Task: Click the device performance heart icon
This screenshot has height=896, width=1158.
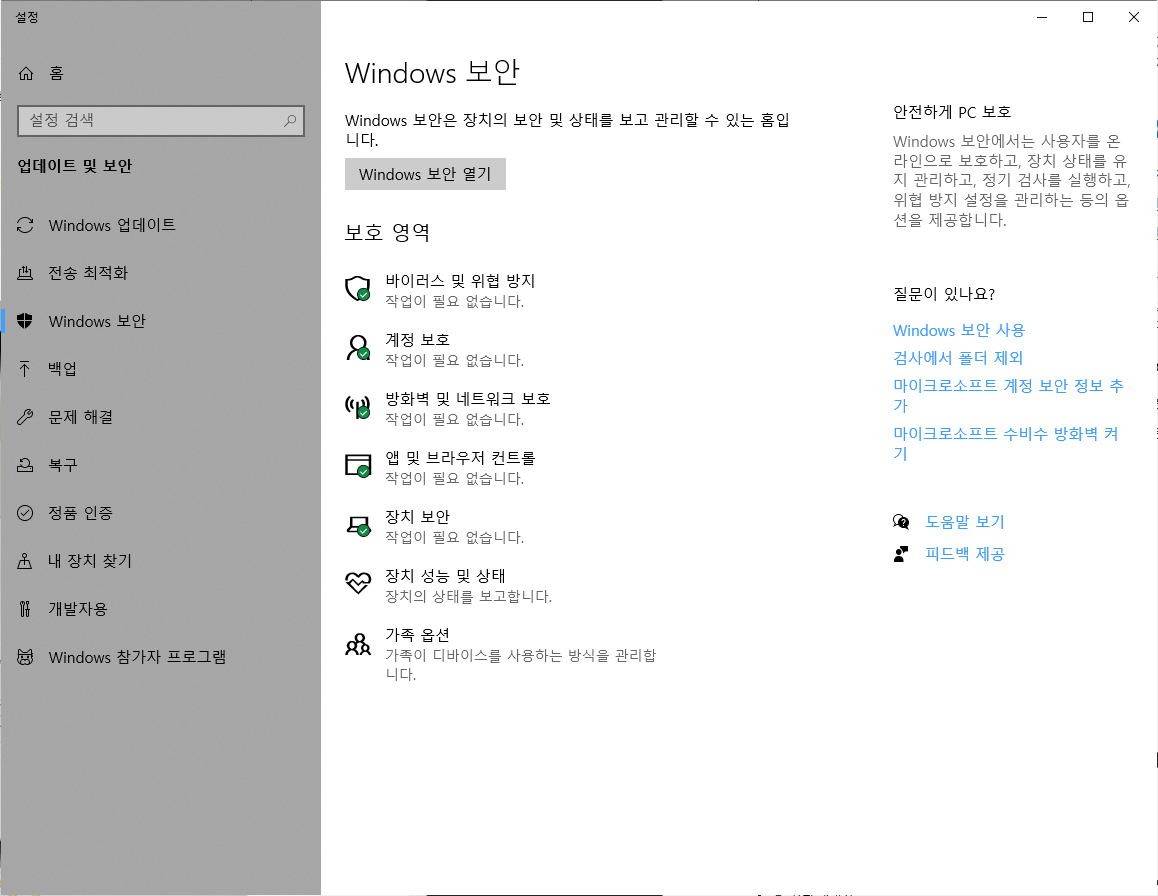Action: [358, 583]
